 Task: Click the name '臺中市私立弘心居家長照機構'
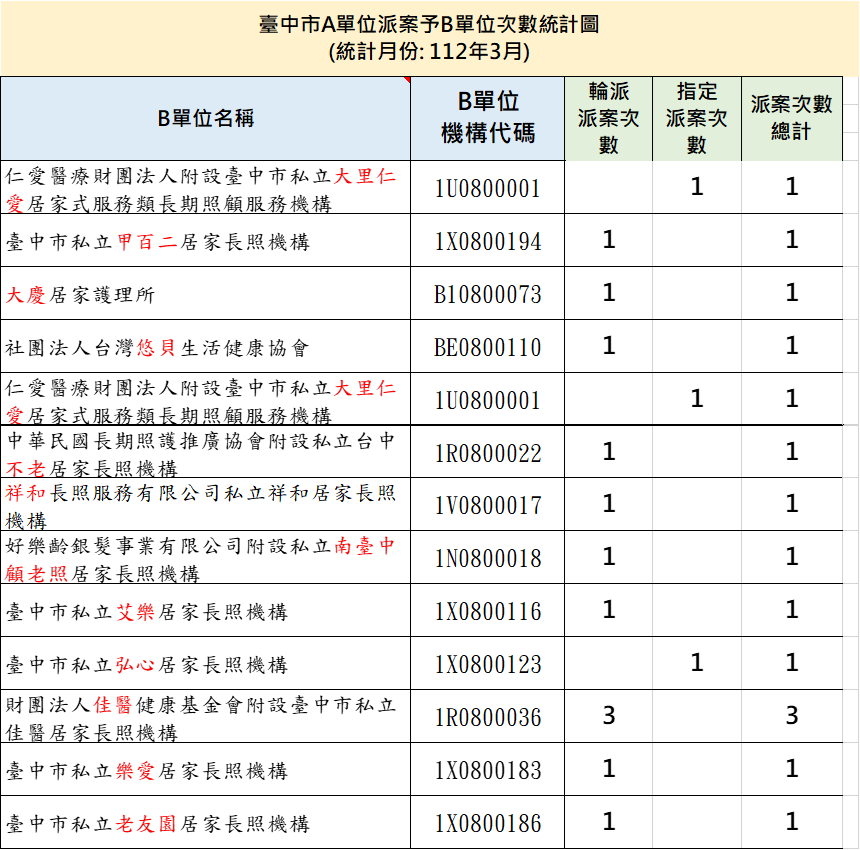(147, 665)
